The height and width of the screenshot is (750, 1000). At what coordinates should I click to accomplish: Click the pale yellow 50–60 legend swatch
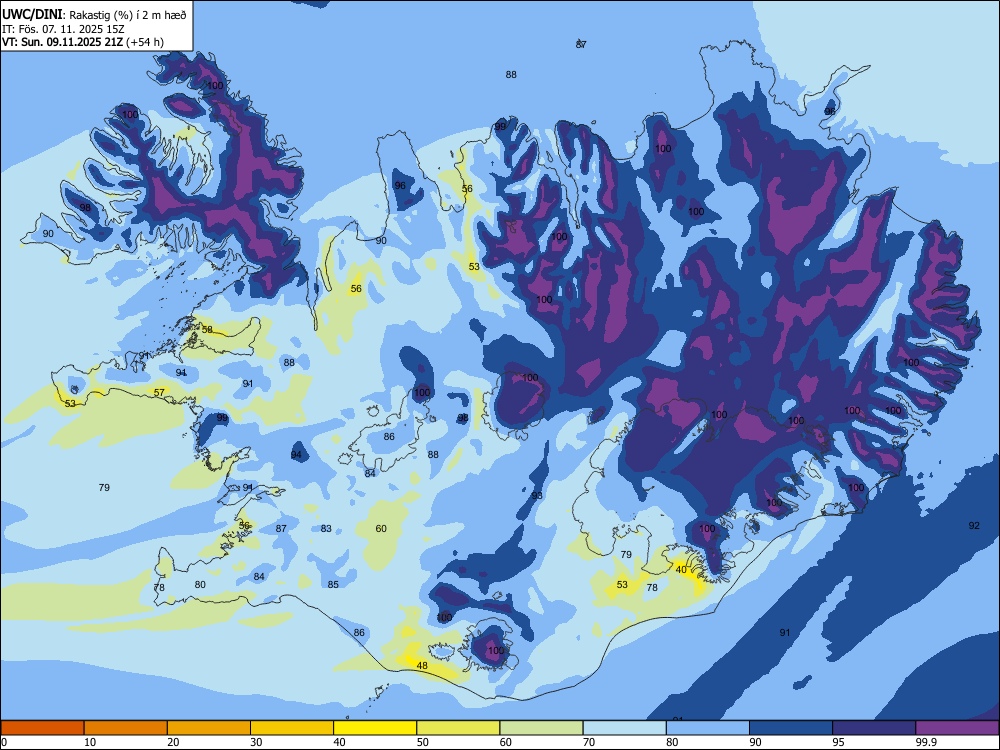click(458, 728)
